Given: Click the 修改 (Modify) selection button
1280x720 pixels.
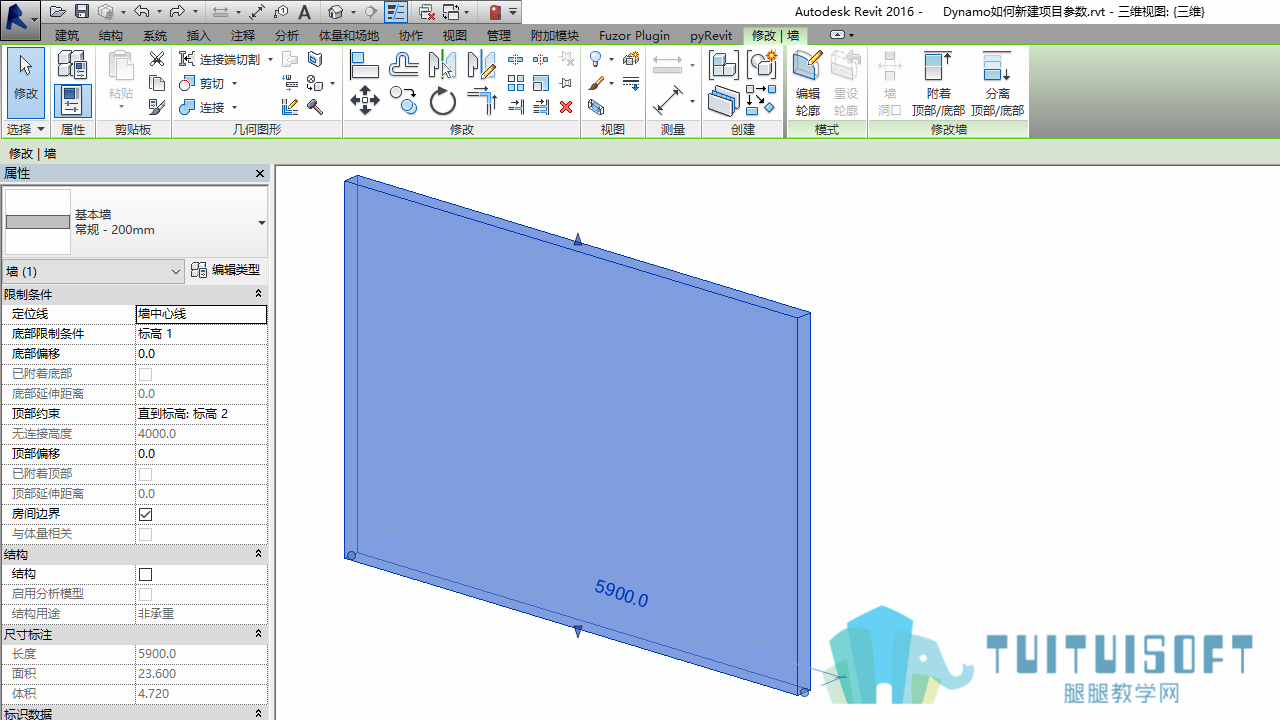Looking at the screenshot, I should tap(26, 83).
